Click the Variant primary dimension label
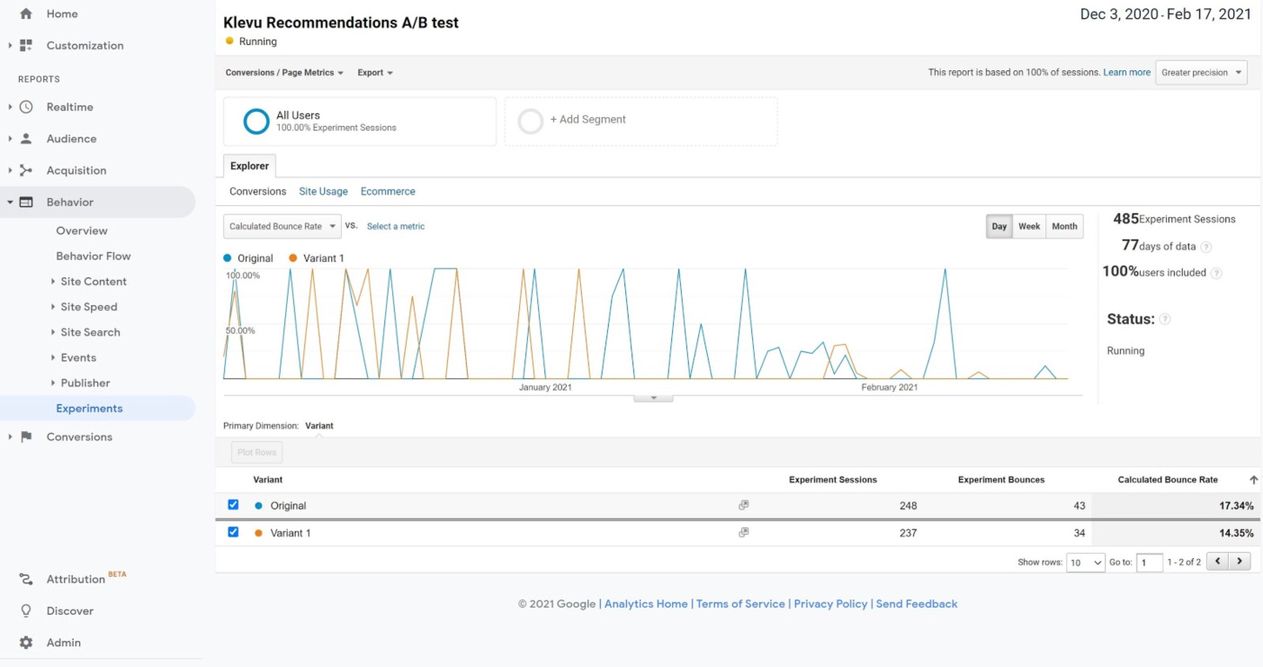The height and width of the screenshot is (667, 1263). [319, 426]
